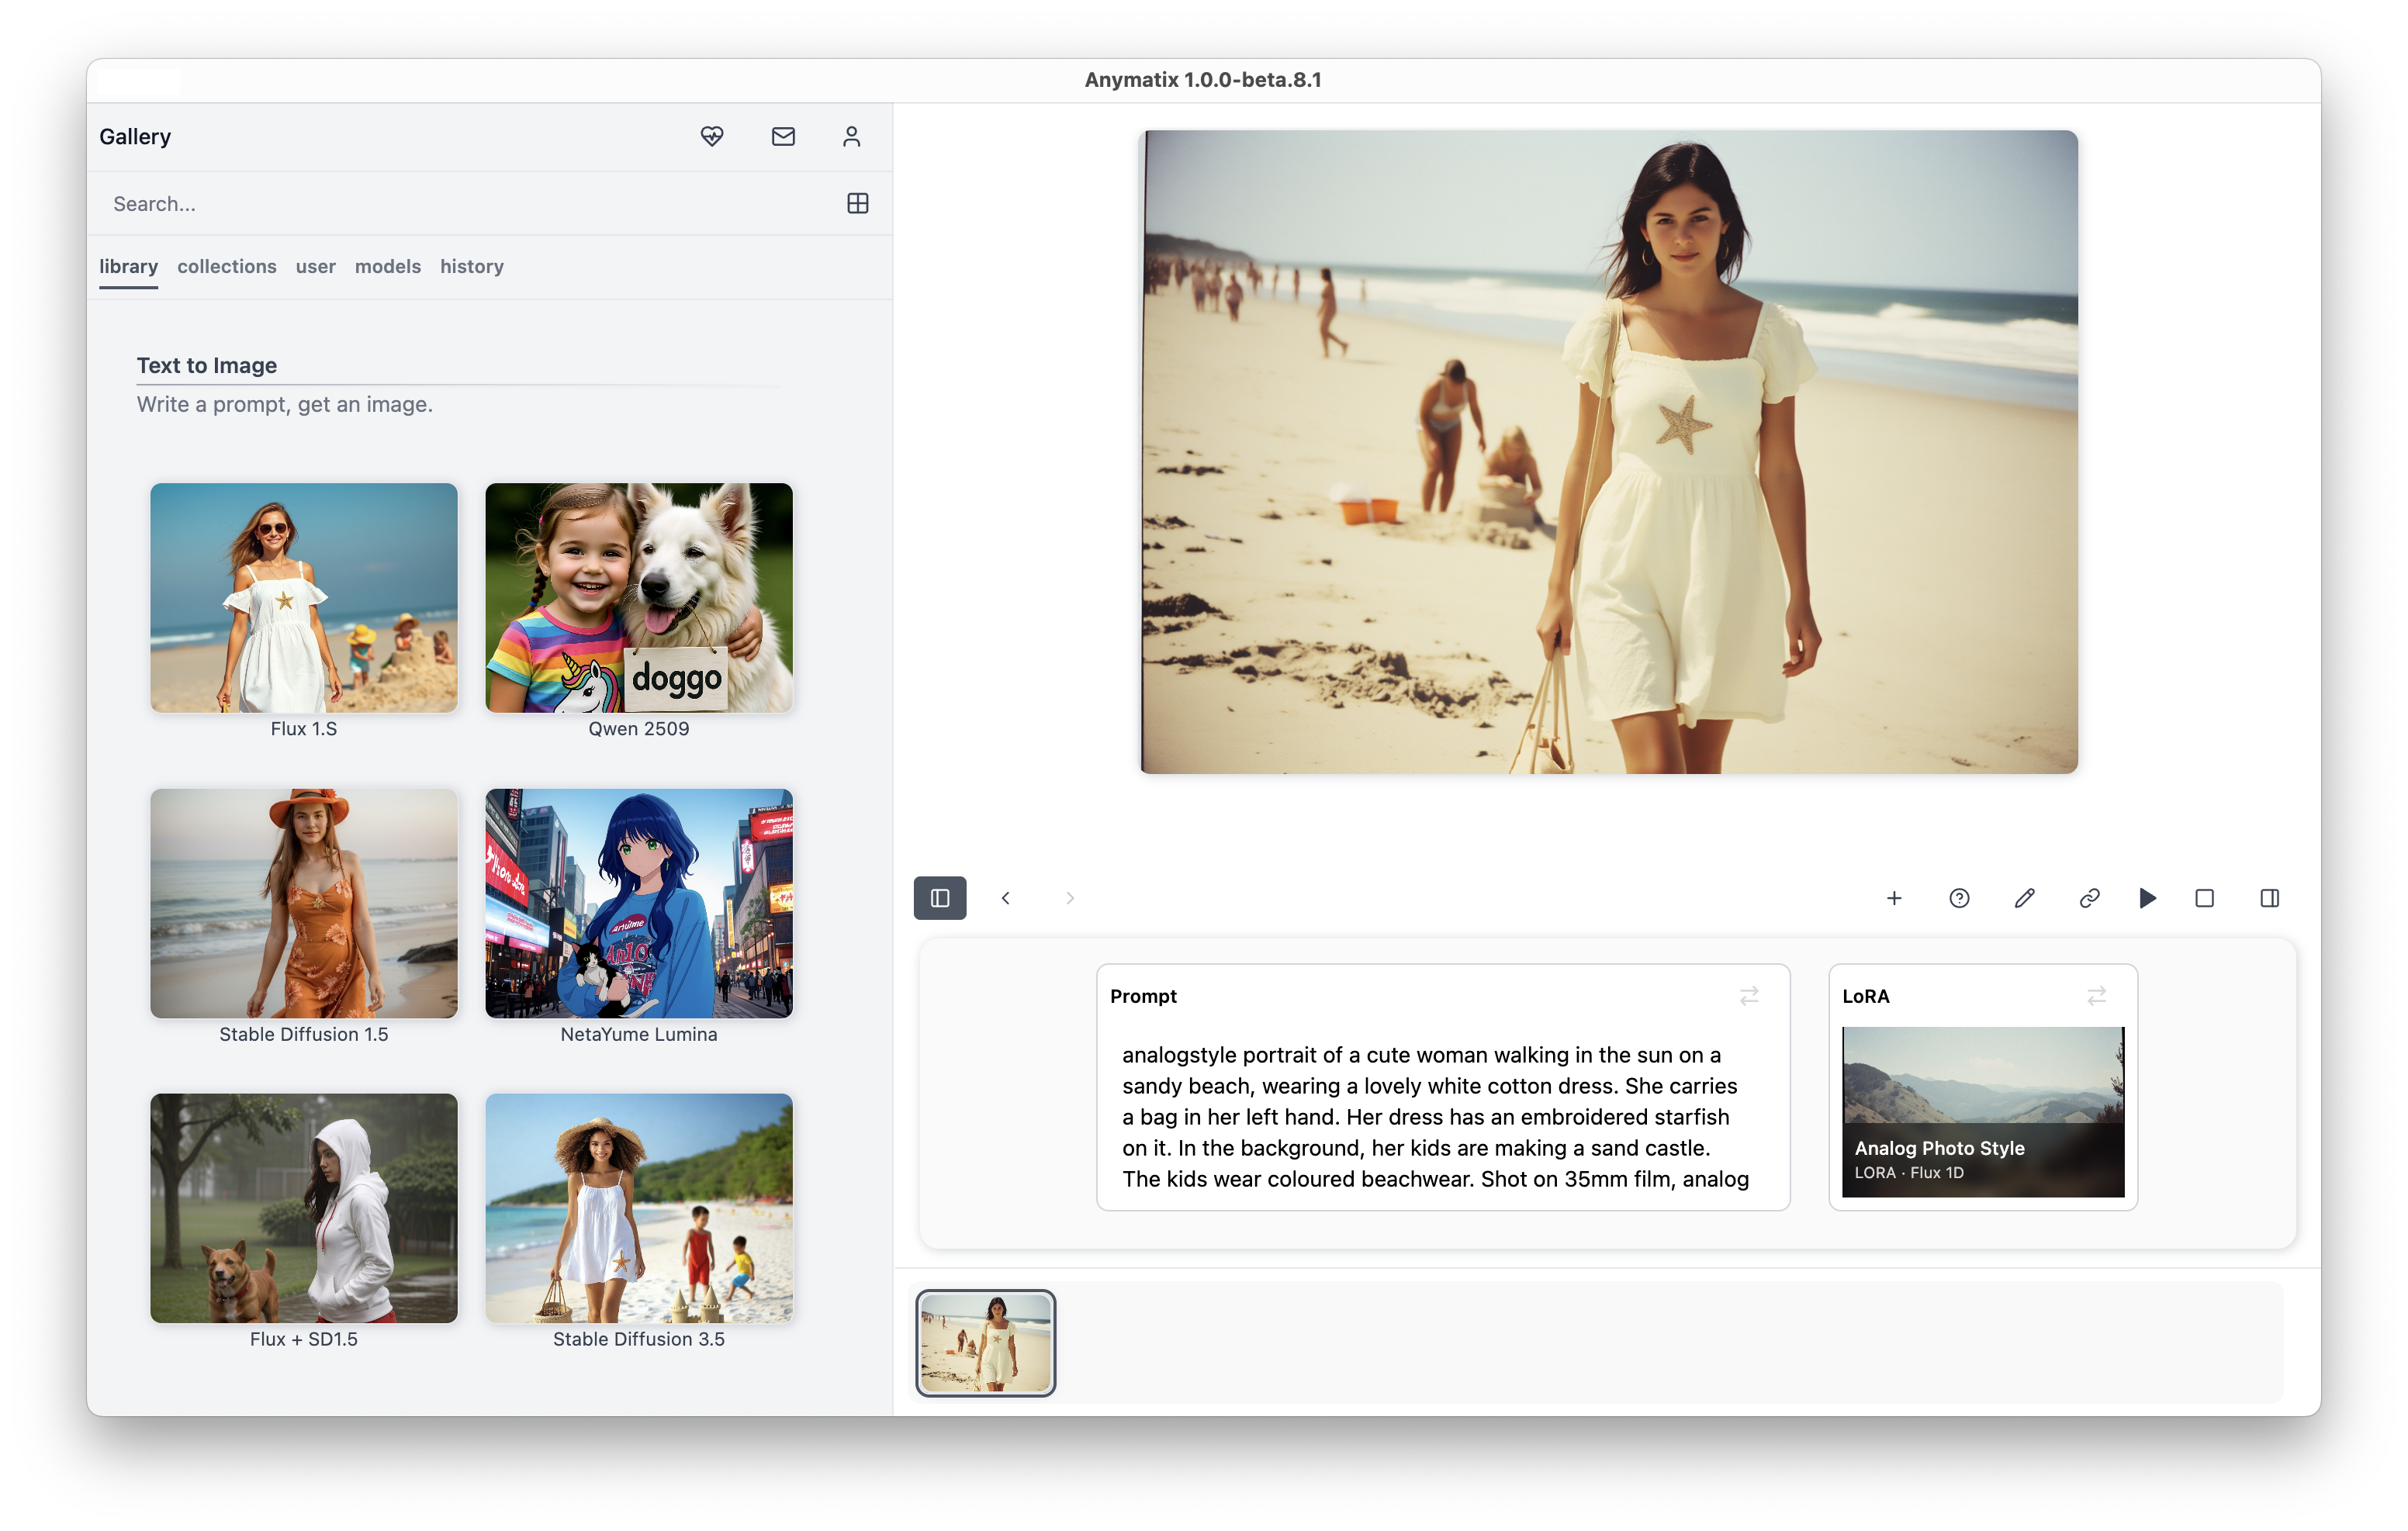Select the Analog Photo Style LoRA card
This screenshot has height=1531, width=2408.
[1982, 1111]
